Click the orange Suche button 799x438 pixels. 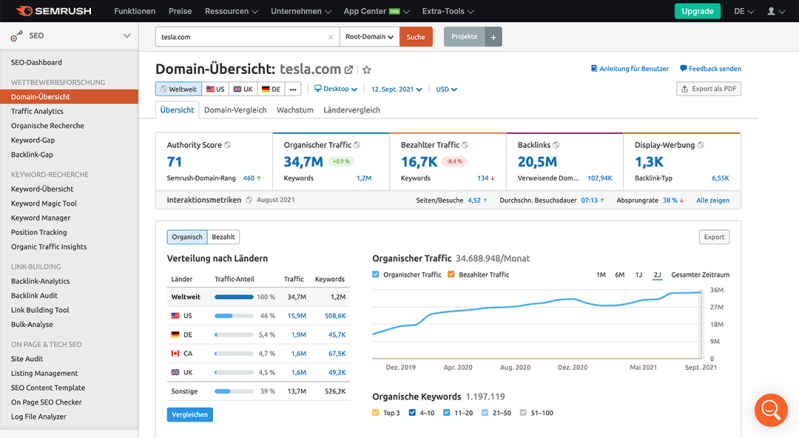tap(416, 37)
